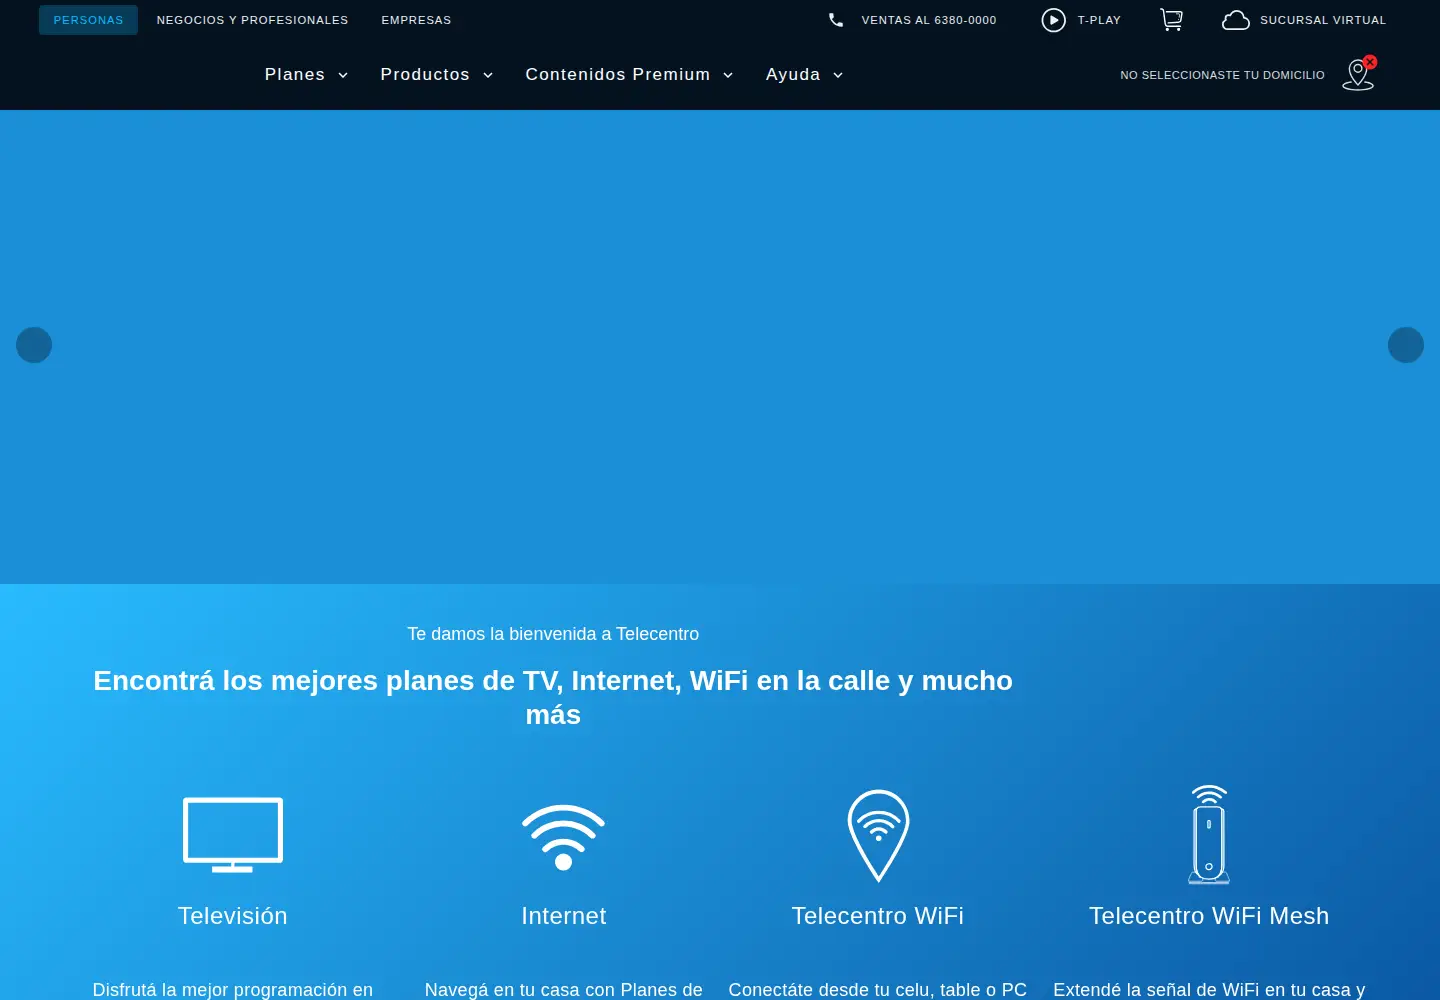Click No seleccionaste tu domicilio
The width and height of the screenshot is (1440, 1000).
[1222, 75]
